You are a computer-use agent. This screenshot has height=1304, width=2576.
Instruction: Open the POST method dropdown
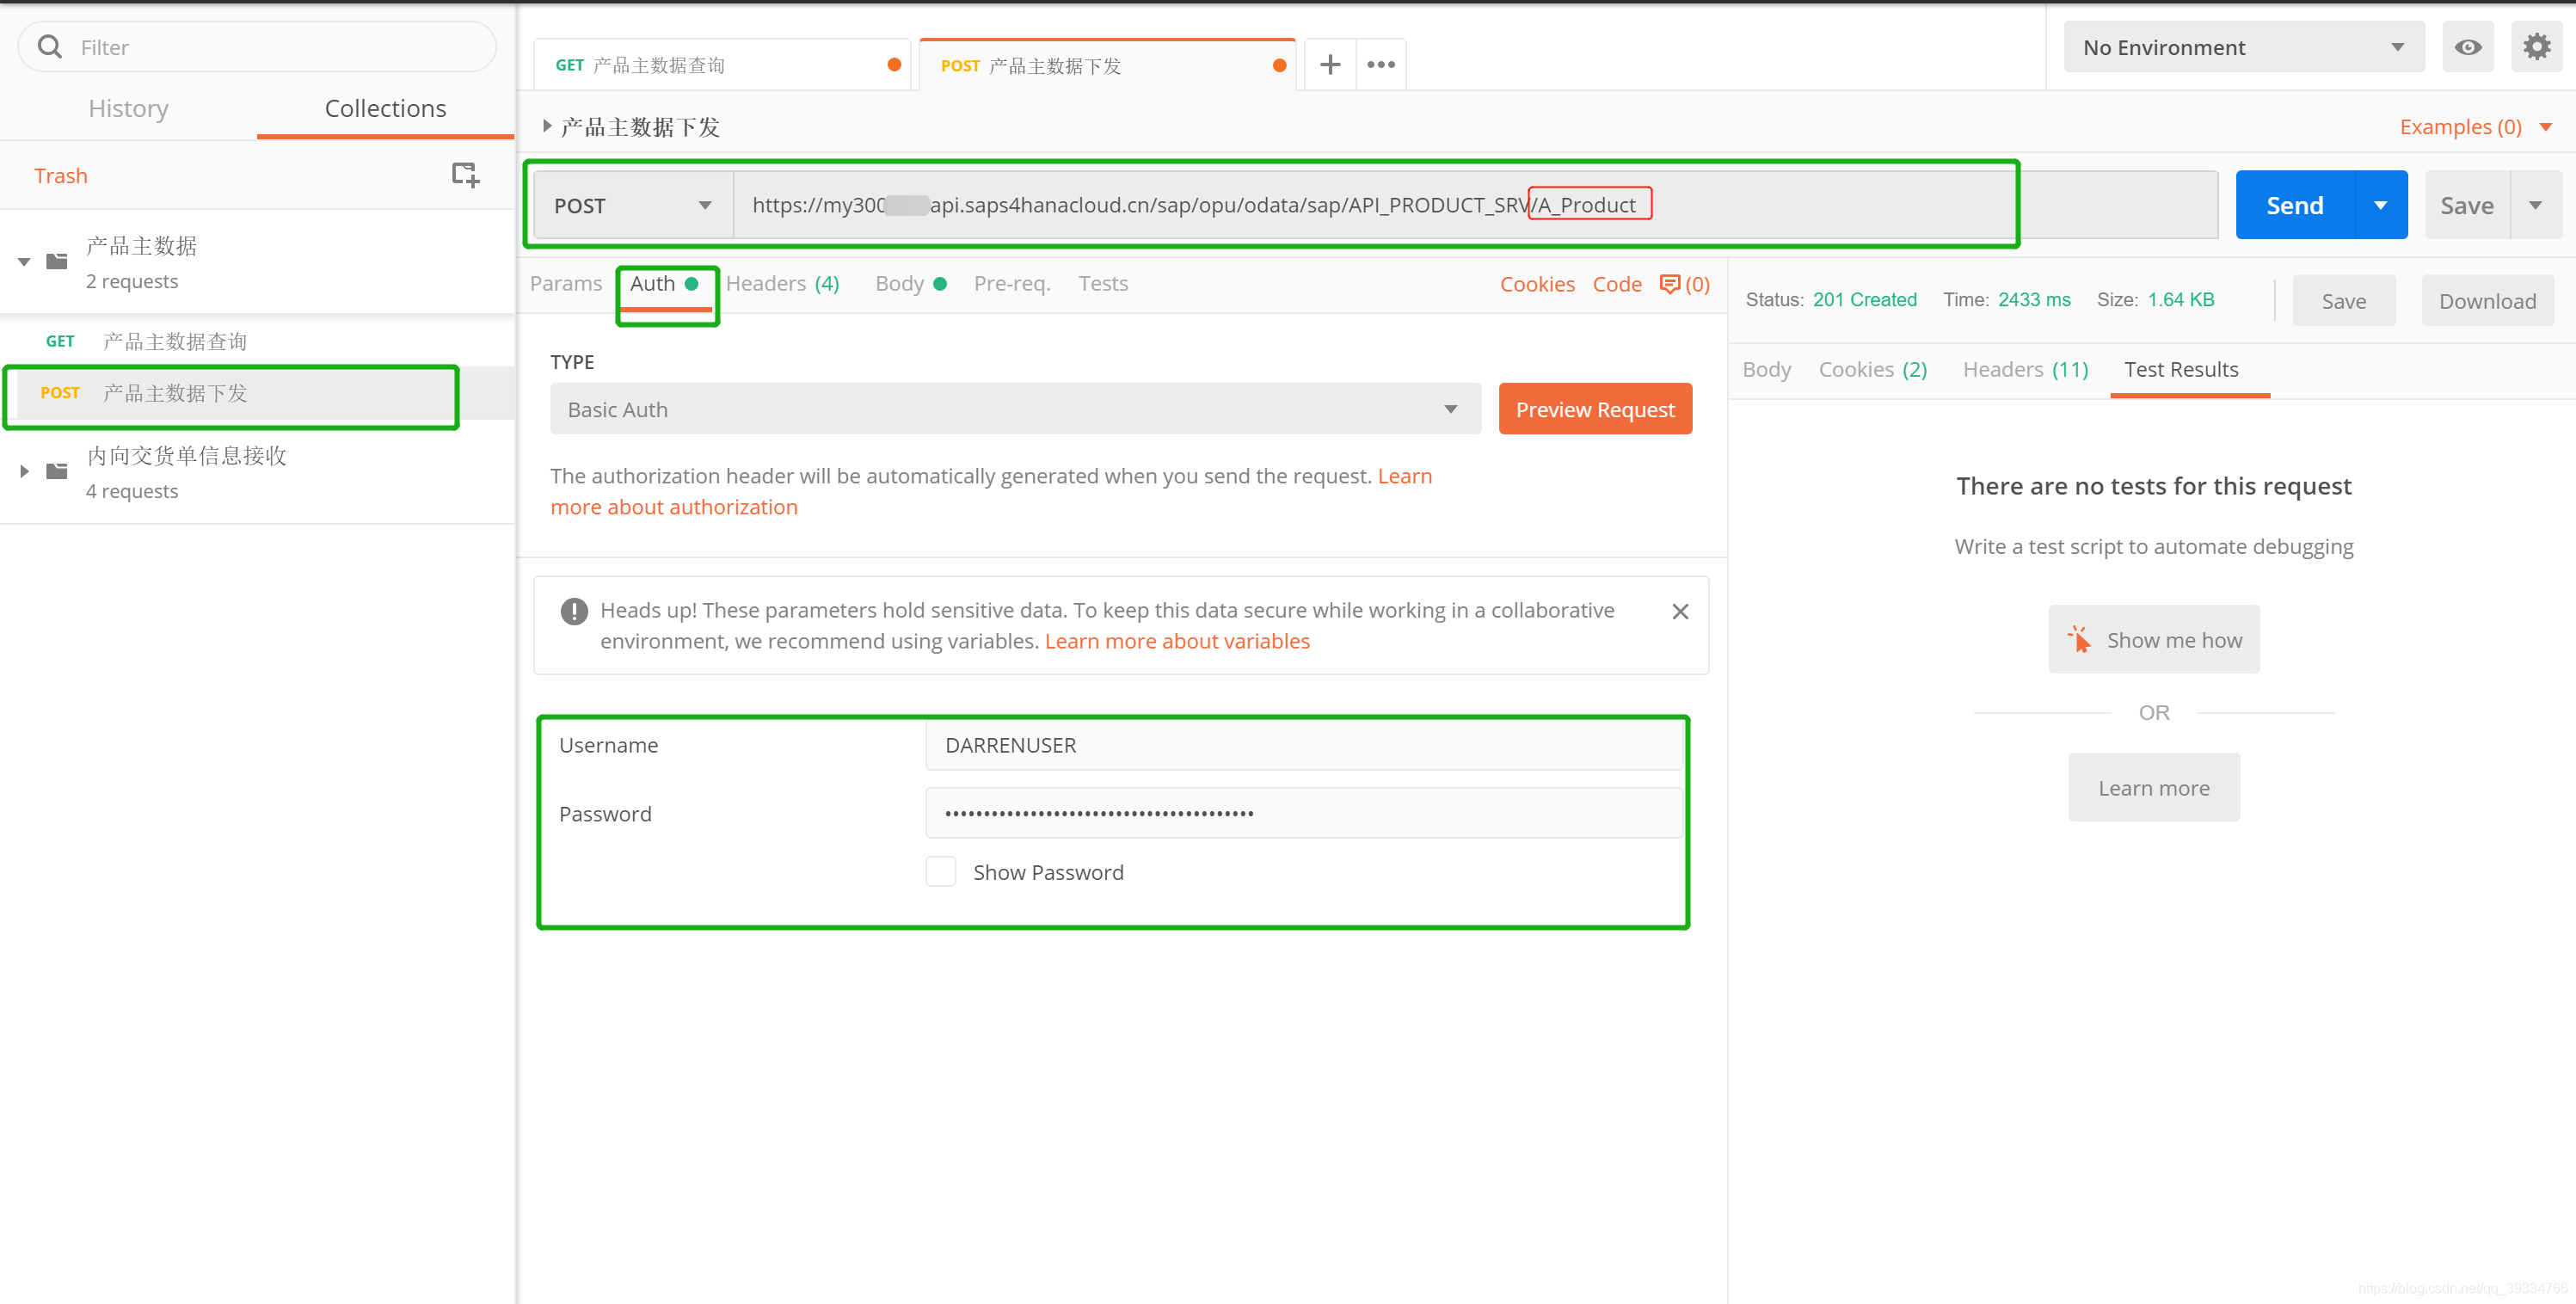coord(633,205)
